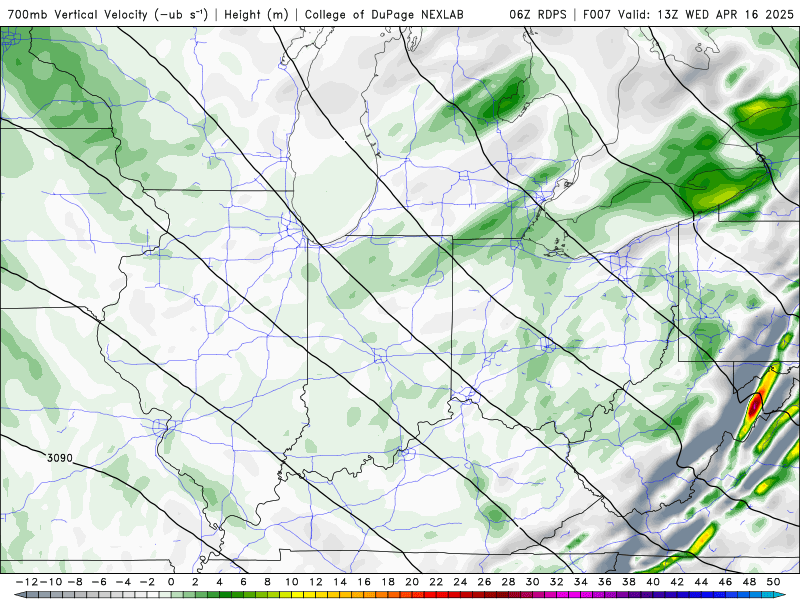This screenshot has height=600, width=800.
Task: Click the "-4" color scale label
Action: tap(123, 582)
